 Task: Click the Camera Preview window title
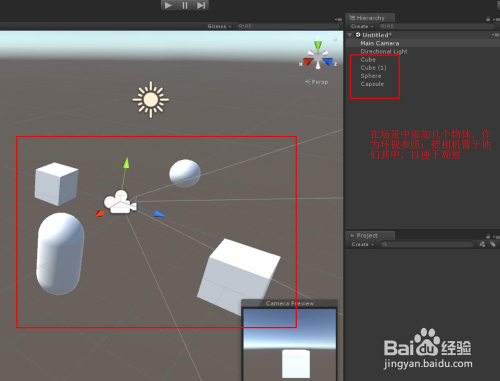[289, 303]
